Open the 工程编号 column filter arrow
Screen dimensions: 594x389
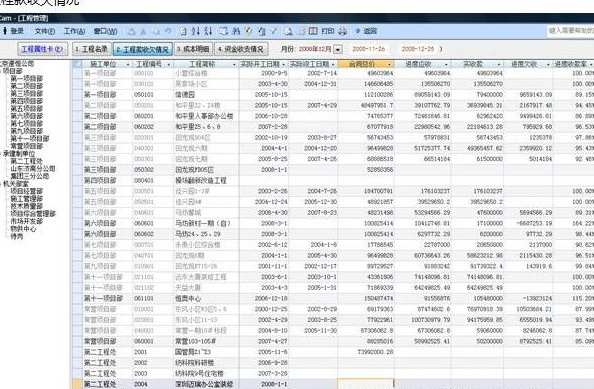tap(169, 64)
